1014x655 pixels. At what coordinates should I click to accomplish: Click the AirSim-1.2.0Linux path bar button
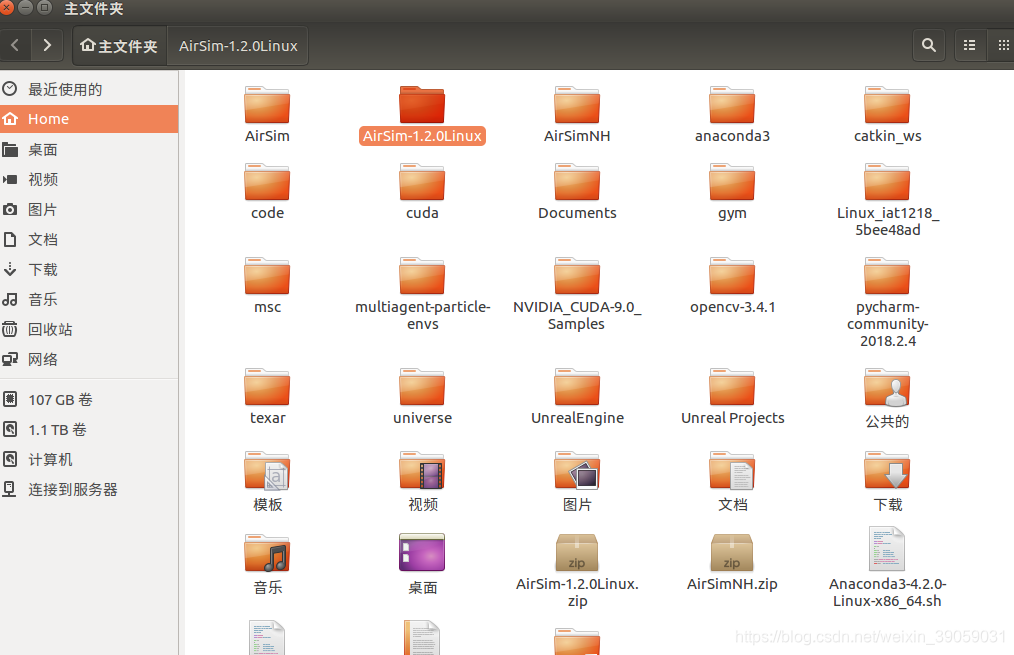click(x=238, y=46)
